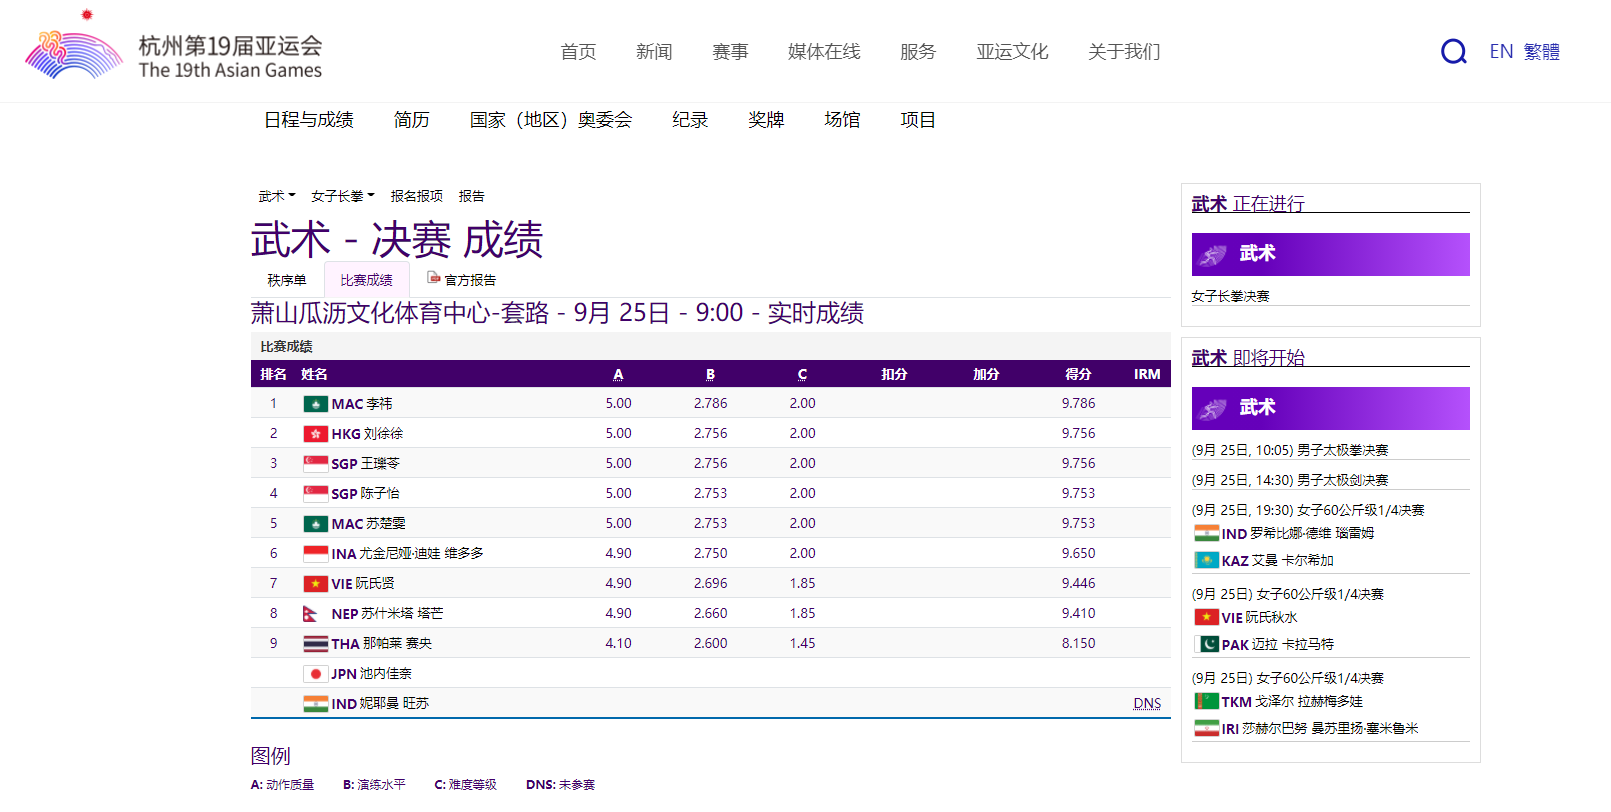Switch to the 秩序单 tab
1611x812 pixels.
click(287, 280)
